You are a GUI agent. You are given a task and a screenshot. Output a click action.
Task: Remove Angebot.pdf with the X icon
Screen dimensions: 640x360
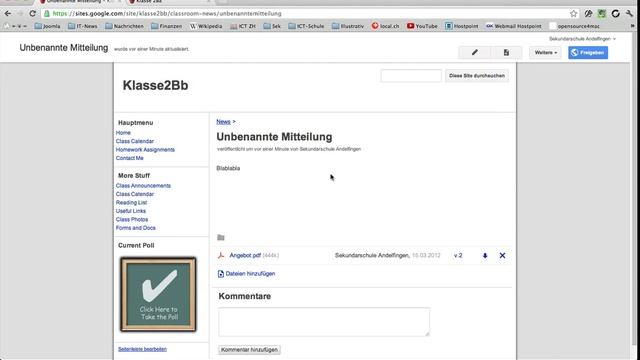click(x=502, y=256)
